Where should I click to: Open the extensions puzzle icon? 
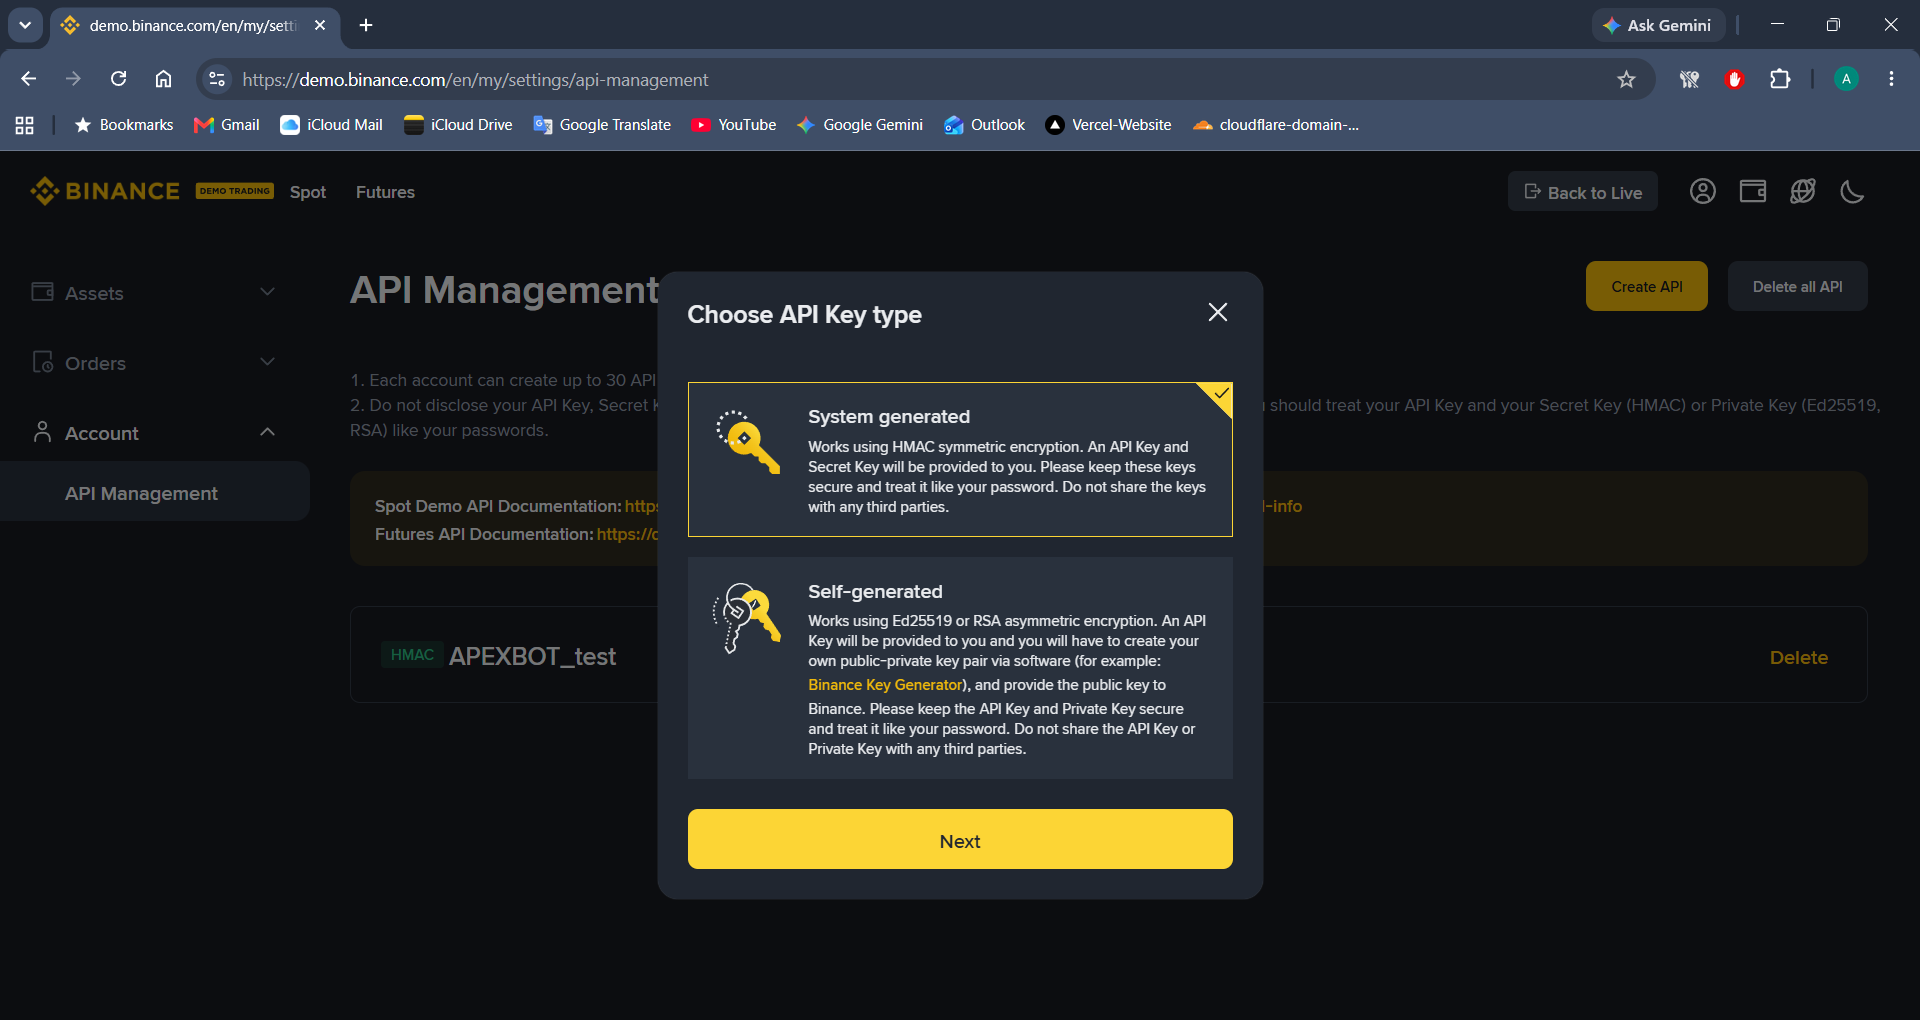1780,79
